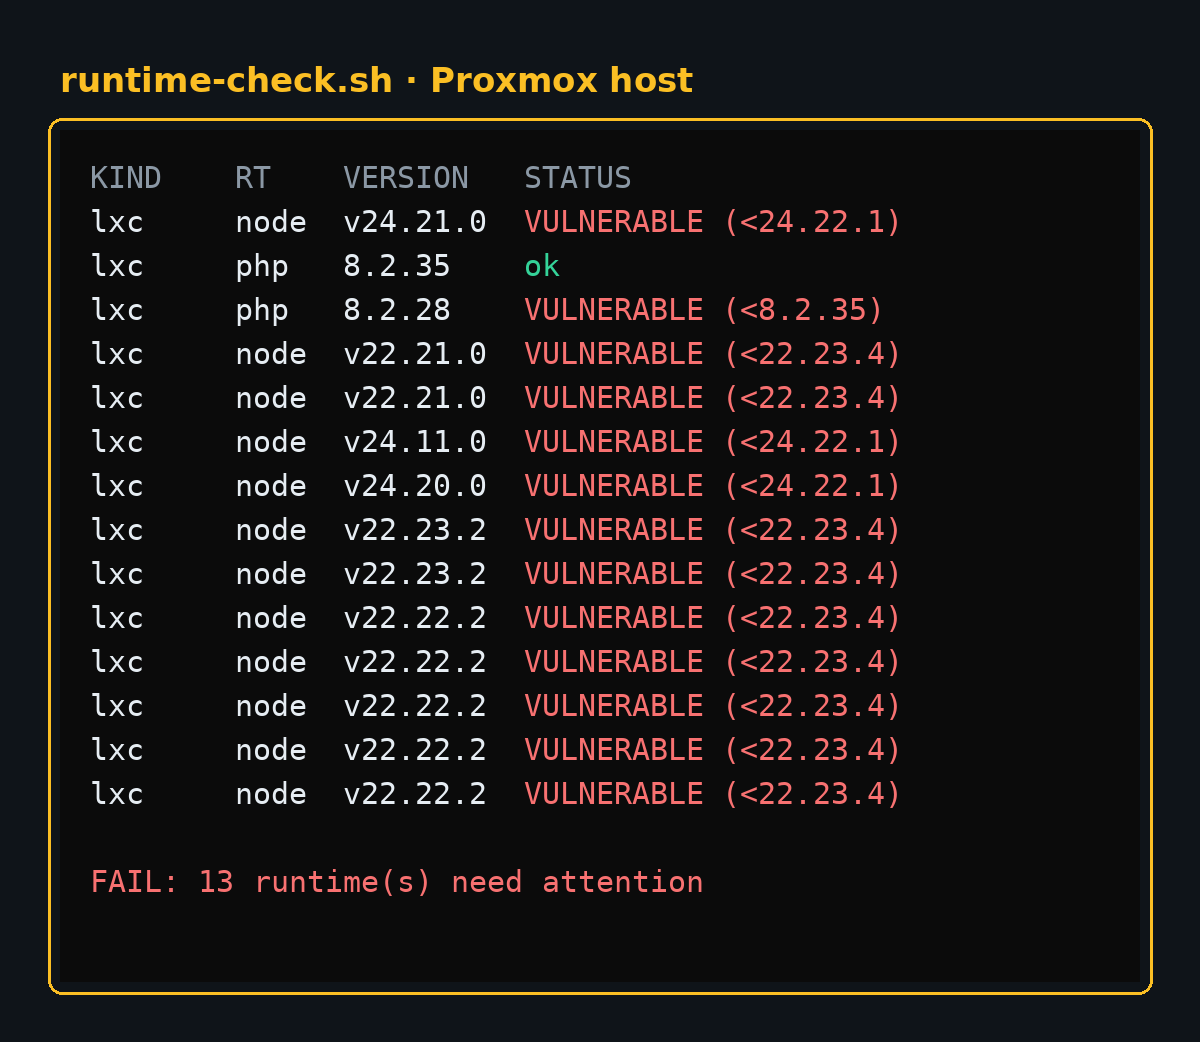
Task: Select version value v24.20.0
Action: (415, 486)
